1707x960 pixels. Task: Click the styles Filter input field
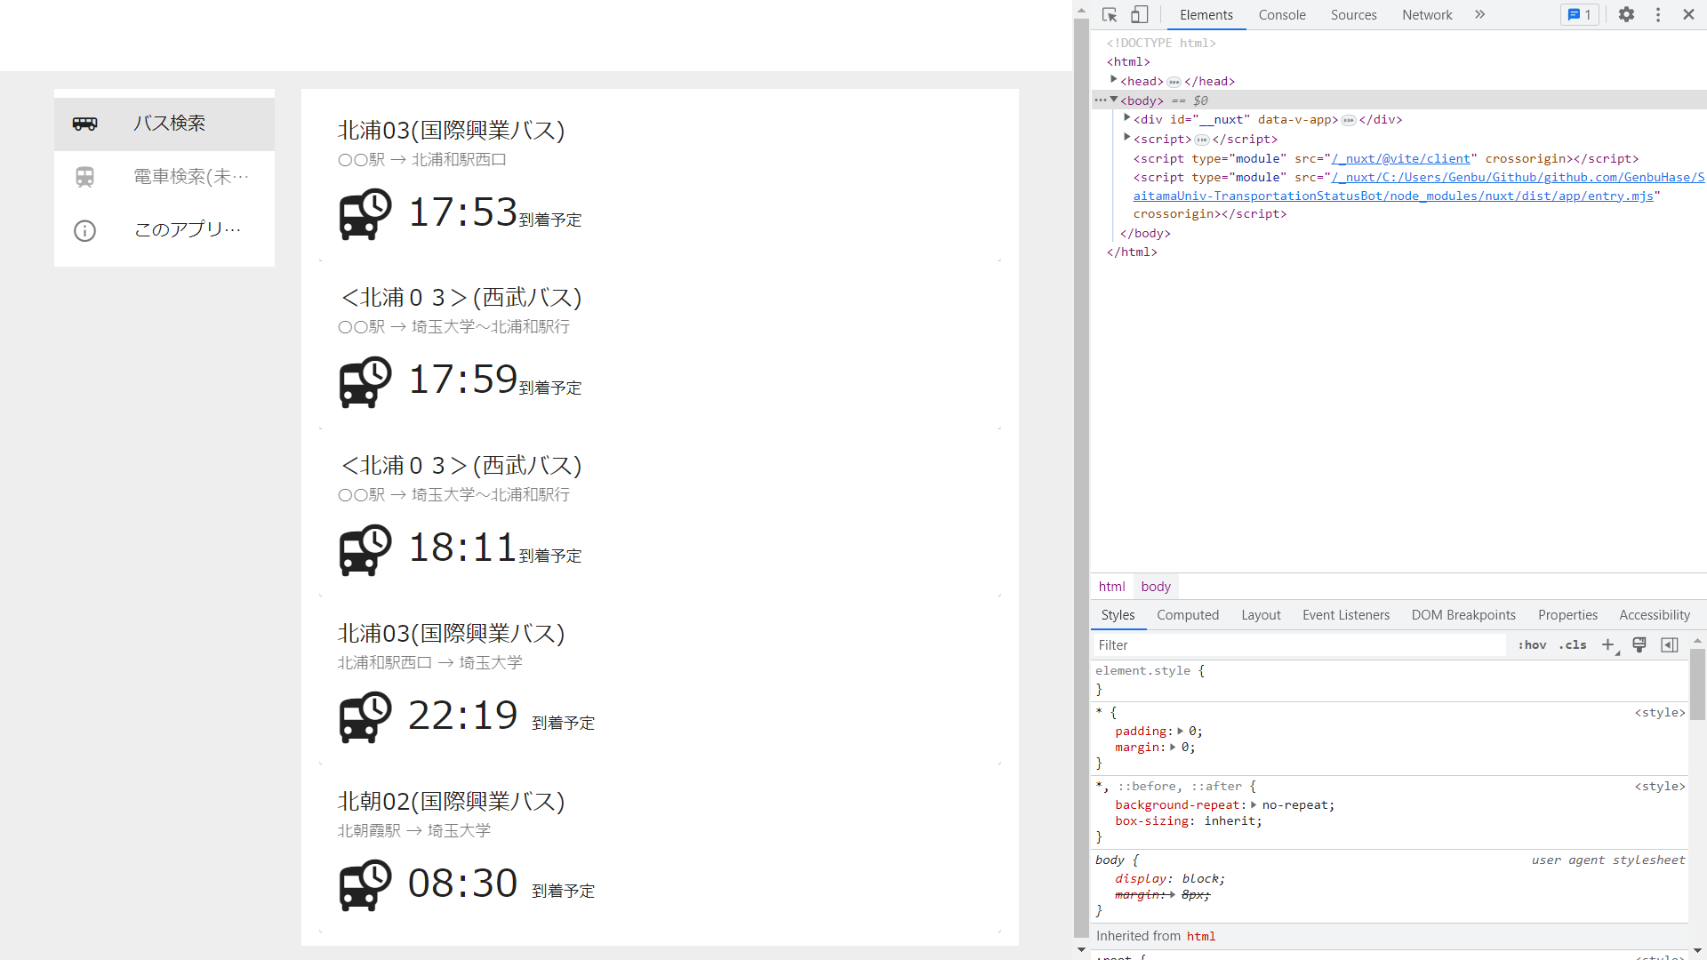tap(1300, 645)
